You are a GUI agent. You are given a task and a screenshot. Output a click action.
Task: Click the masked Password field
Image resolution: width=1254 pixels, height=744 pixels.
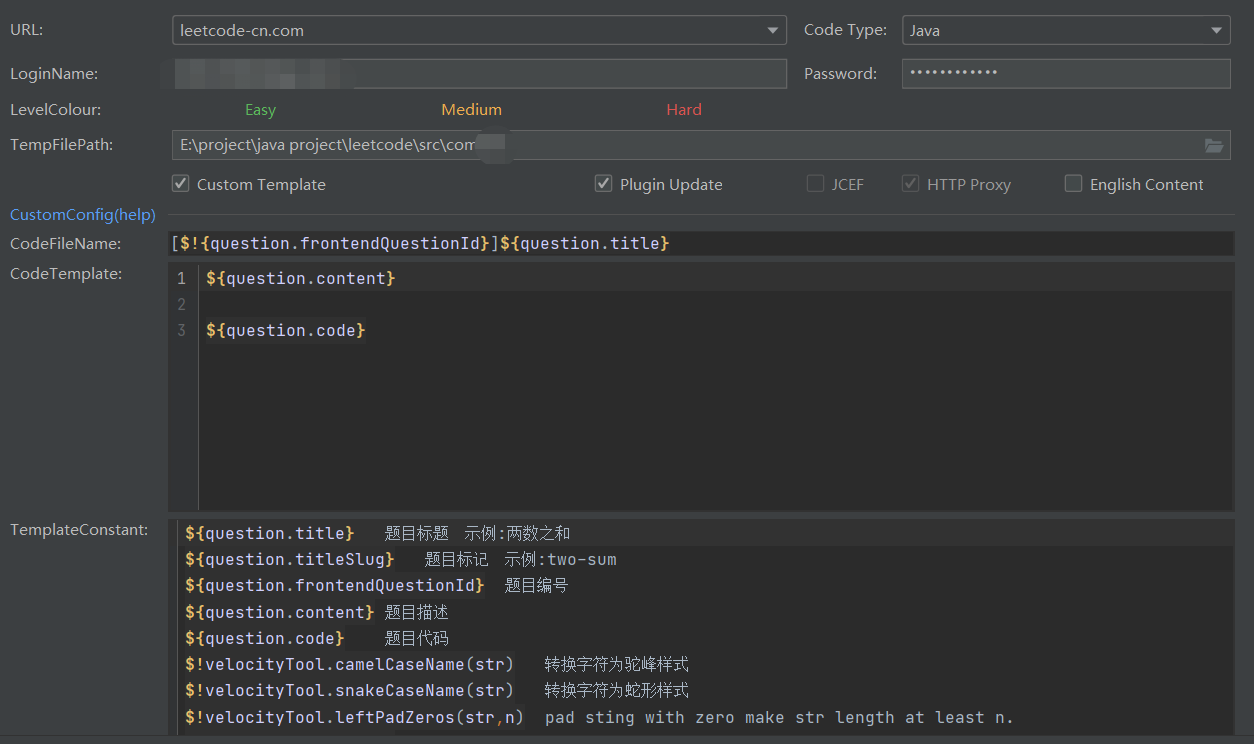pyautogui.click(x=1066, y=73)
